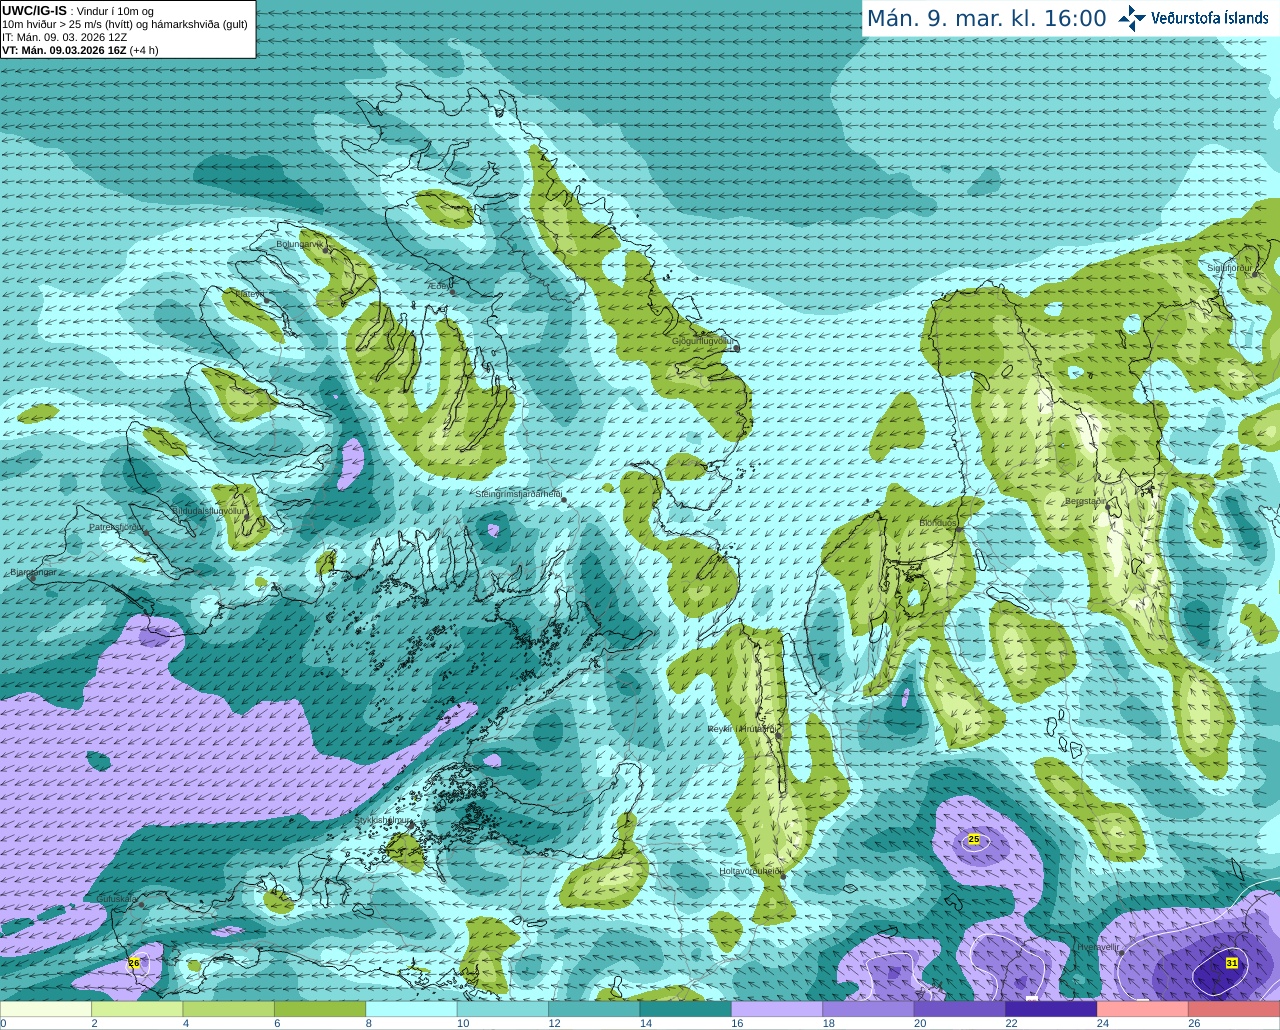The image size is (1280, 1030).
Task: Click the Hveravellir station label
Action: (1098, 947)
